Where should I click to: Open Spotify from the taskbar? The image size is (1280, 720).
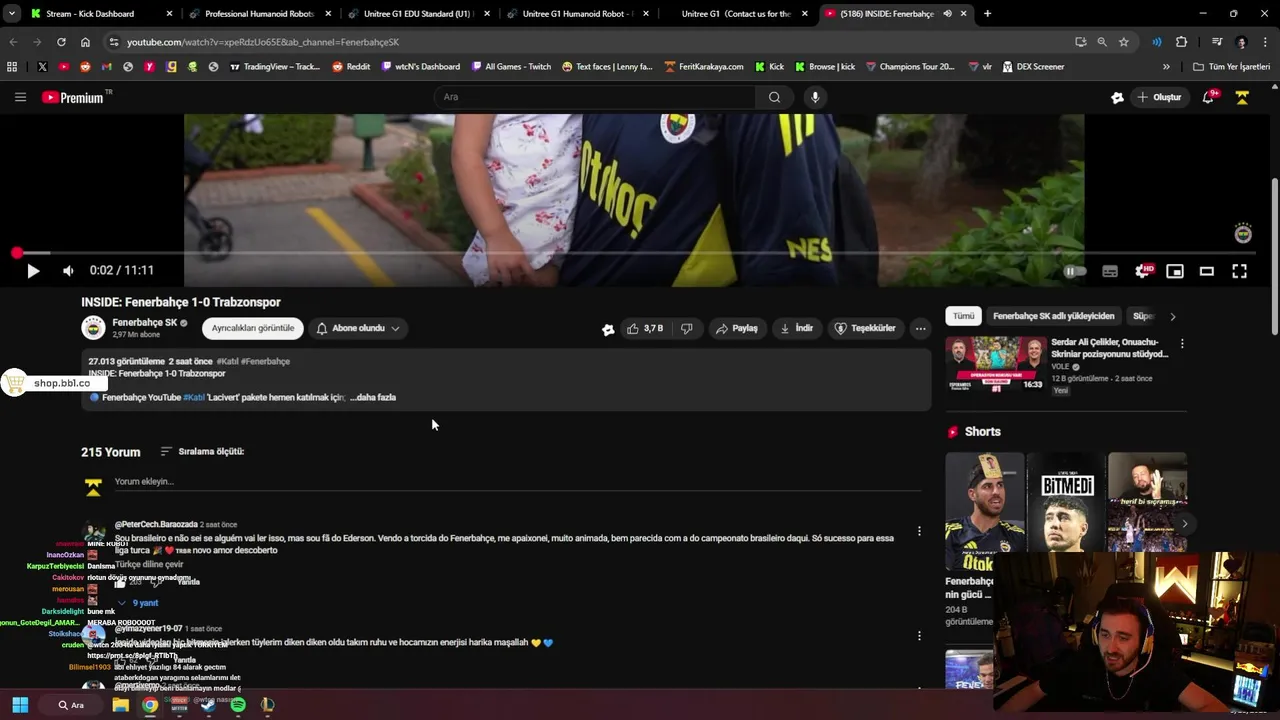pyautogui.click(x=238, y=705)
